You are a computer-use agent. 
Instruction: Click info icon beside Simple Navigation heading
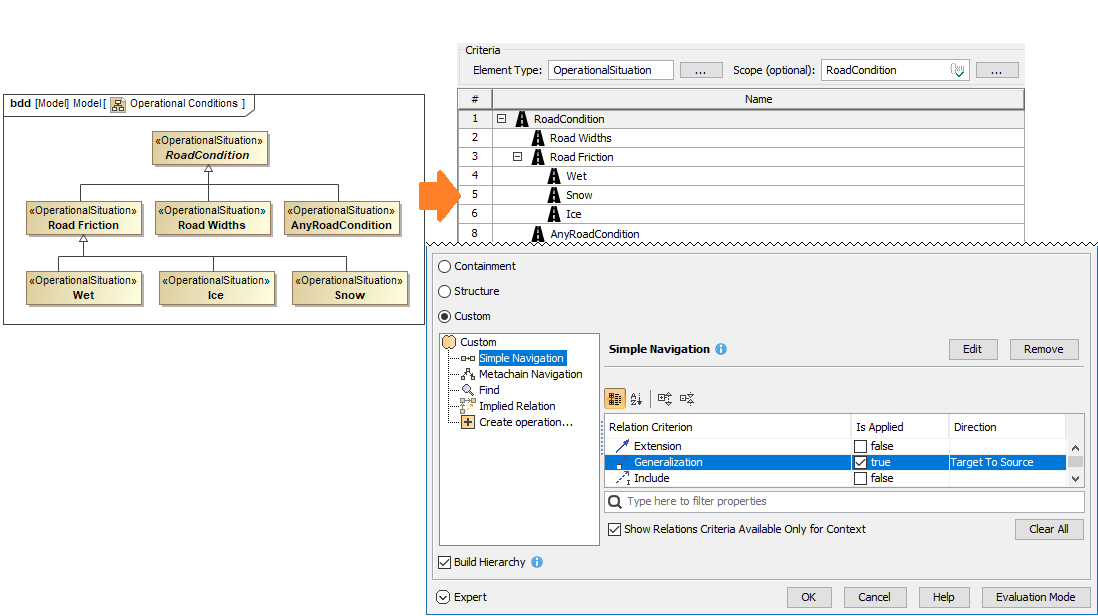721,349
